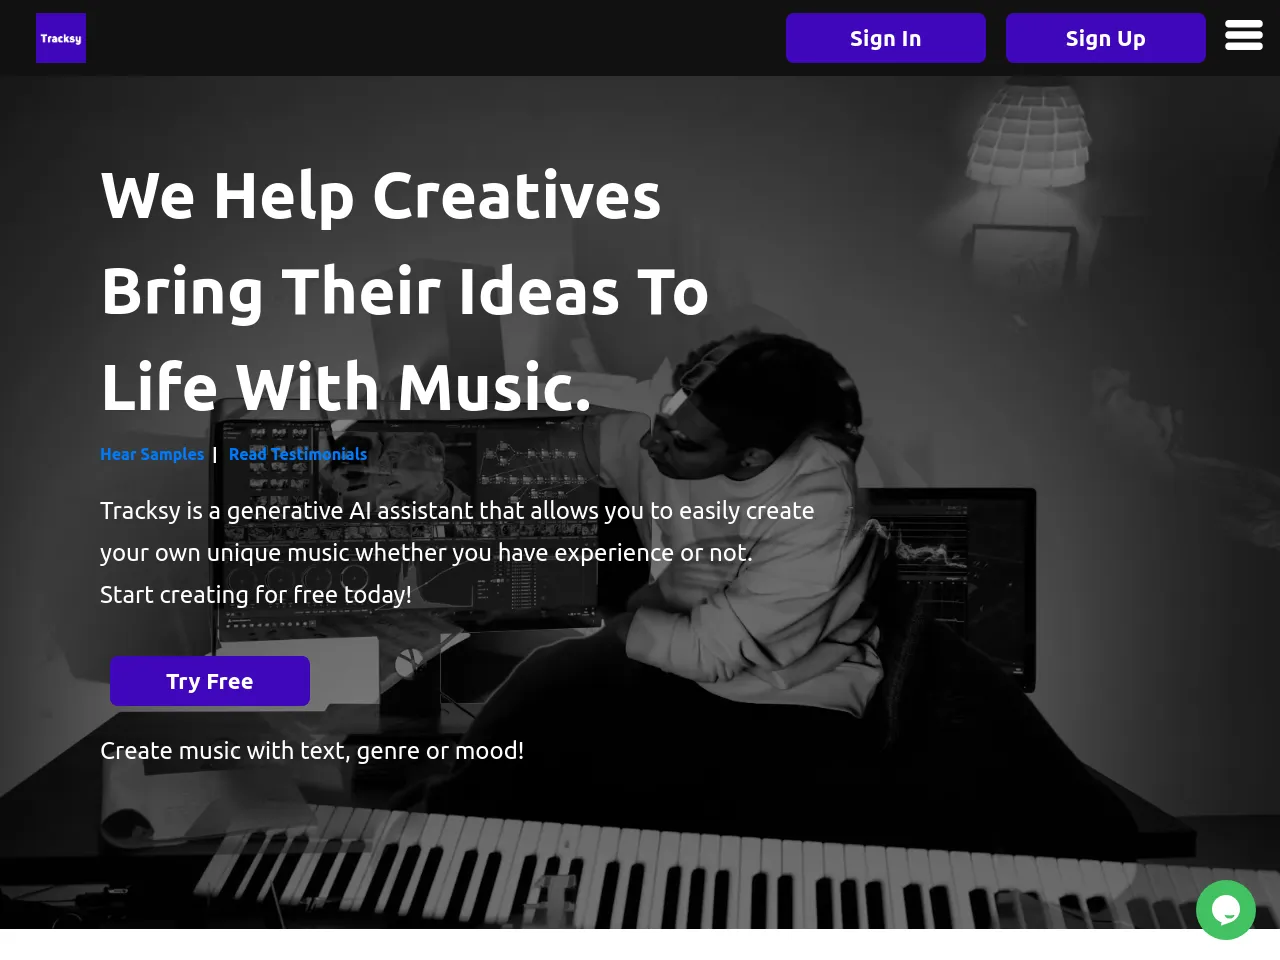Click the 'We Help Creatives' headline line

pyautogui.click(x=381, y=195)
